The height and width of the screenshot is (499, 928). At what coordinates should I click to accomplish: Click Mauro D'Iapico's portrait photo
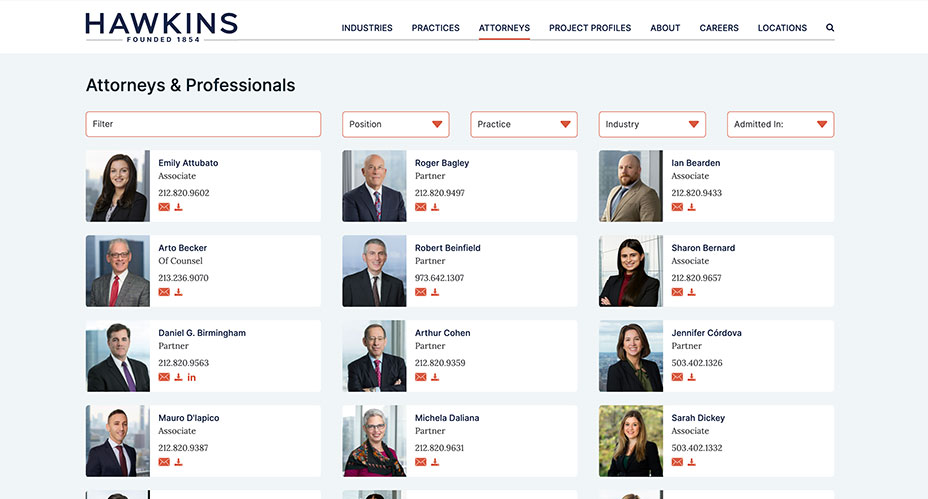(118, 441)
